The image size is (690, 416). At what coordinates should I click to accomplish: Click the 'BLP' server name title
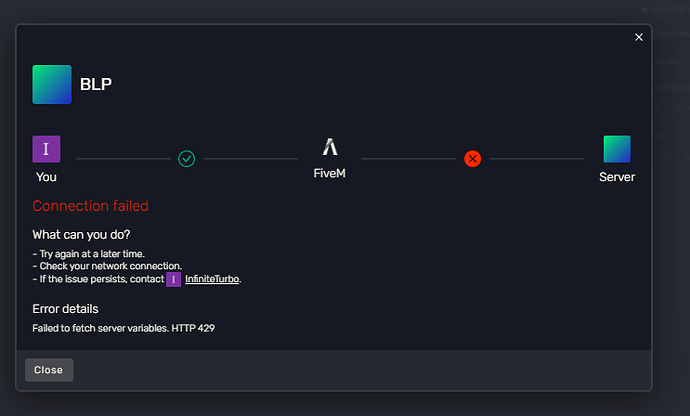[95, 84]
